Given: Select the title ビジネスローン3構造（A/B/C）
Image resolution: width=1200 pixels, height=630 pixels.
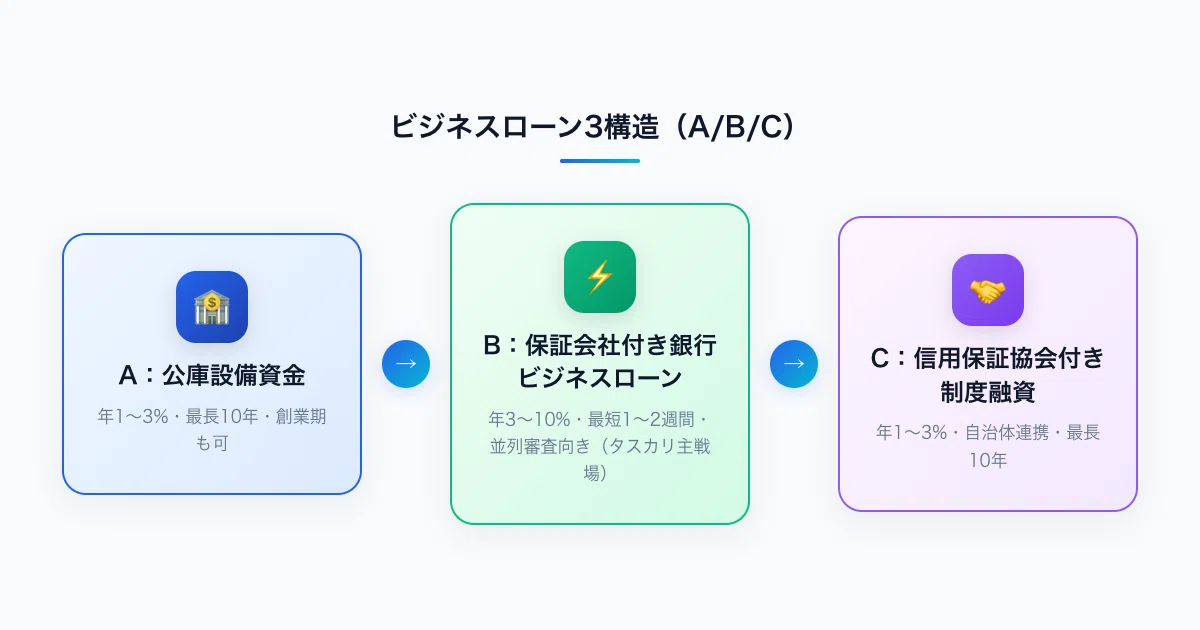Looking at the screenshot, I should click(x=600, y=127).
